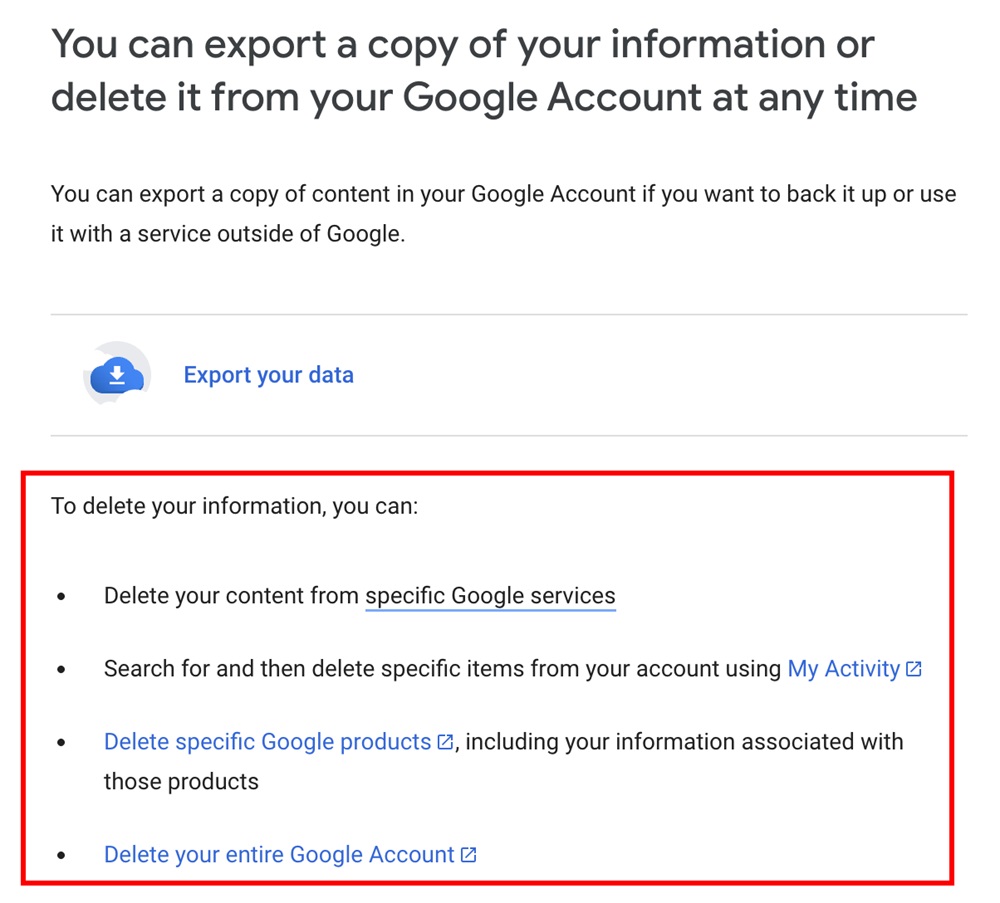Click 'including your information associated with' text

684,742
